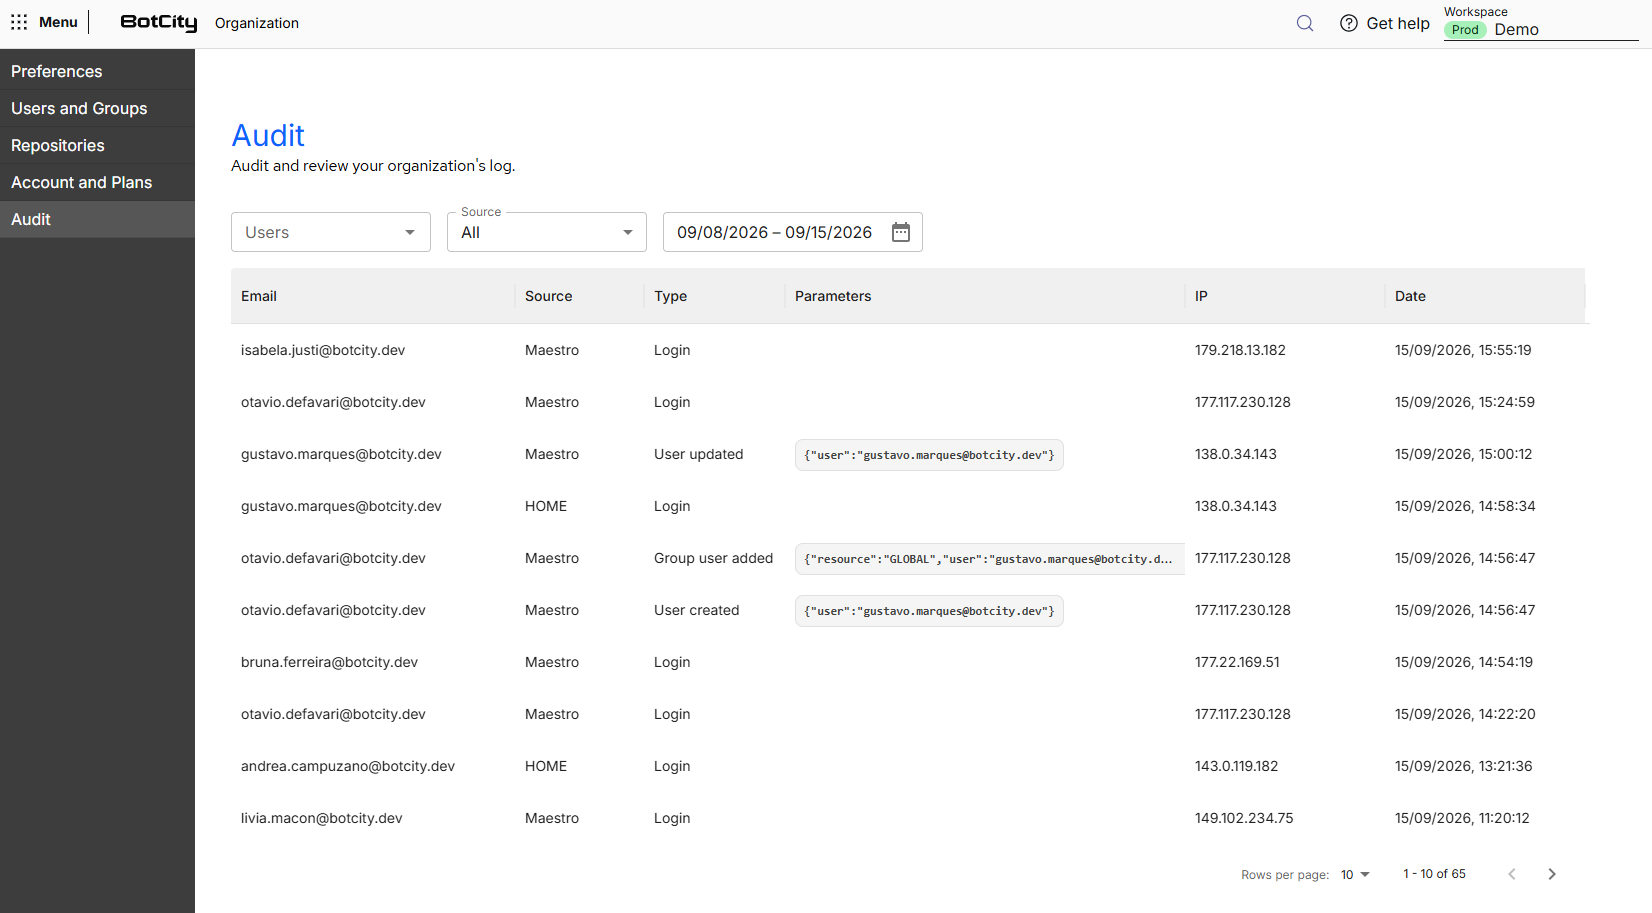Click the date range 09/08/2026 – 09/15/2026 field

[x=793, y=232]
